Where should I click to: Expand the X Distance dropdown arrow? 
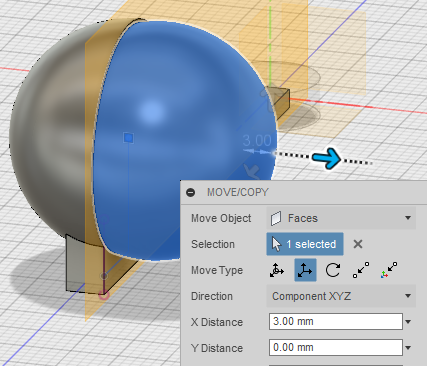pos(408,322)
